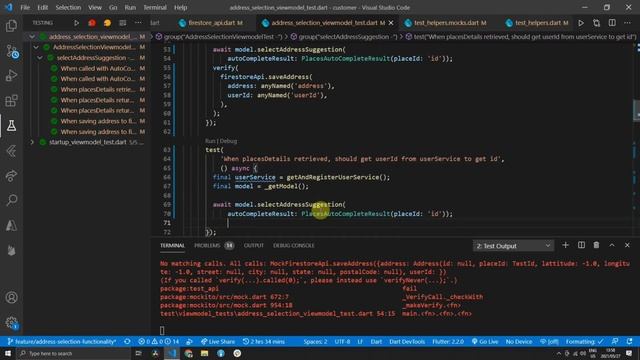Run the current Dart file

pos(581,23)
